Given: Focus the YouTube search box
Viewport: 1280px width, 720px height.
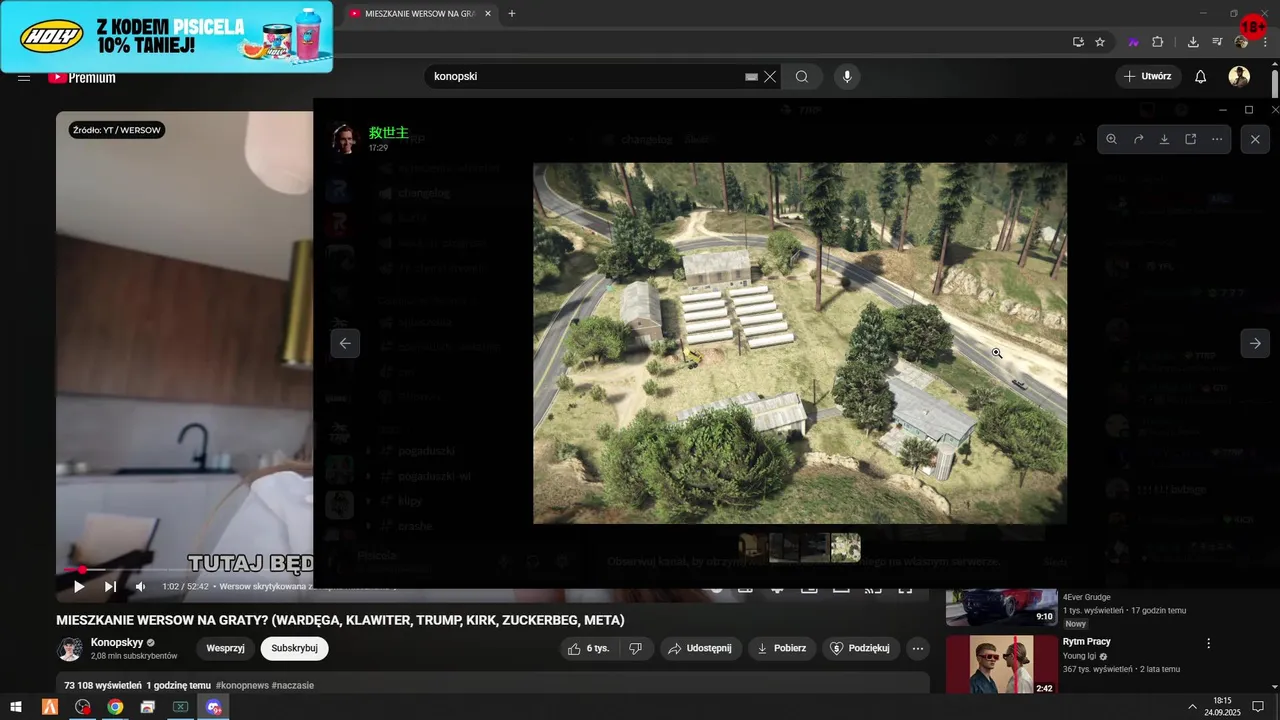Looking at the screenshot, I should coord(585,77).
